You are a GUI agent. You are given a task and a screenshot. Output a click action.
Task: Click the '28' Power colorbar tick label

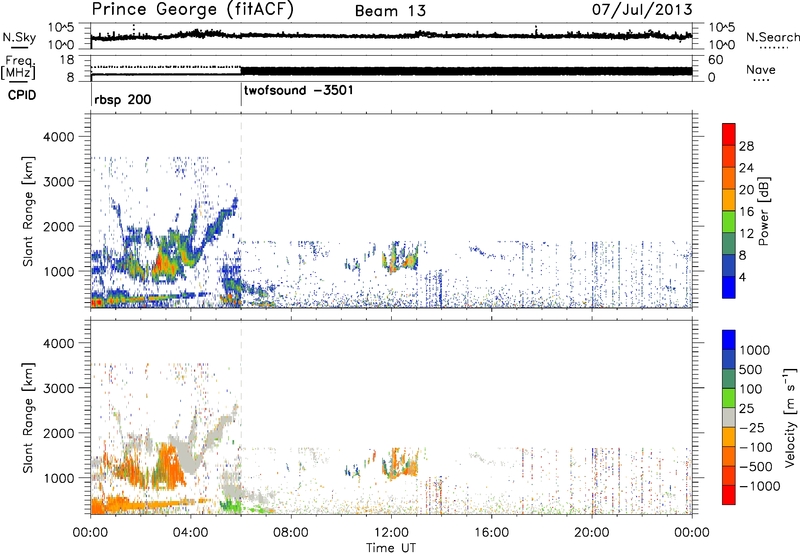click(746, 146)
